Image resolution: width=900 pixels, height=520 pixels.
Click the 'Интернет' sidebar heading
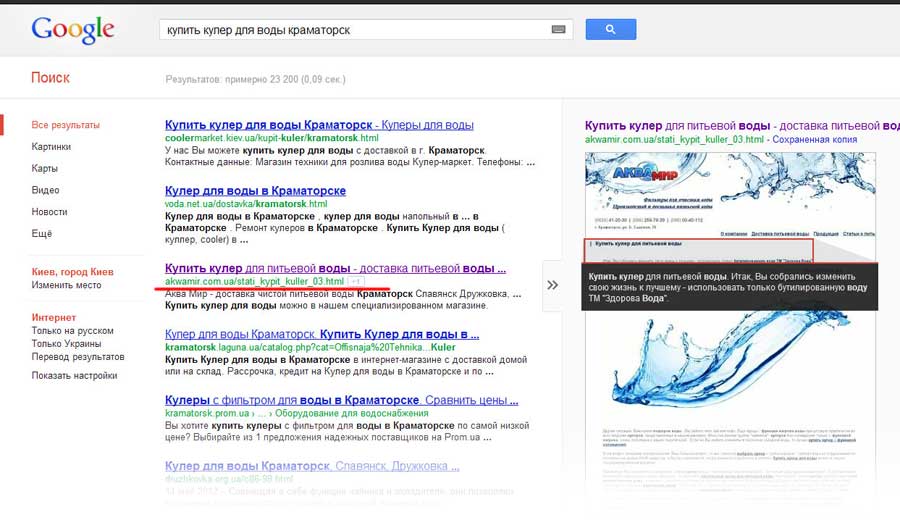coord(53,317)
